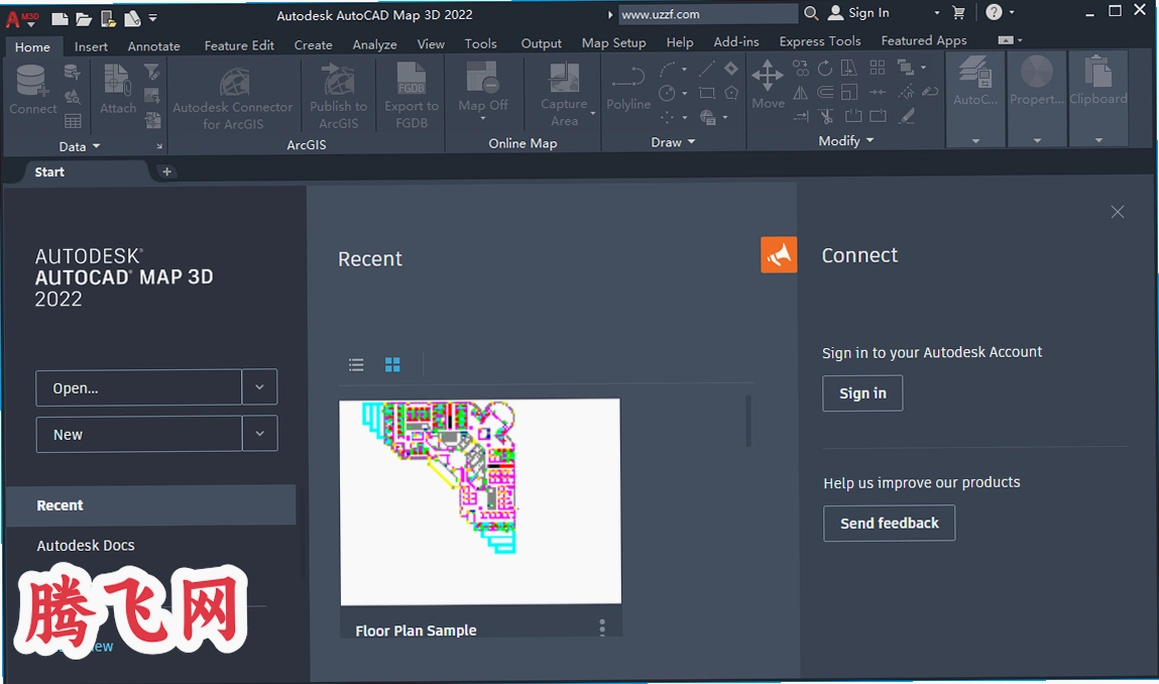Click Export to FGDB
The width and height of the screenshot is (1159, 684).
coord(412,97)
